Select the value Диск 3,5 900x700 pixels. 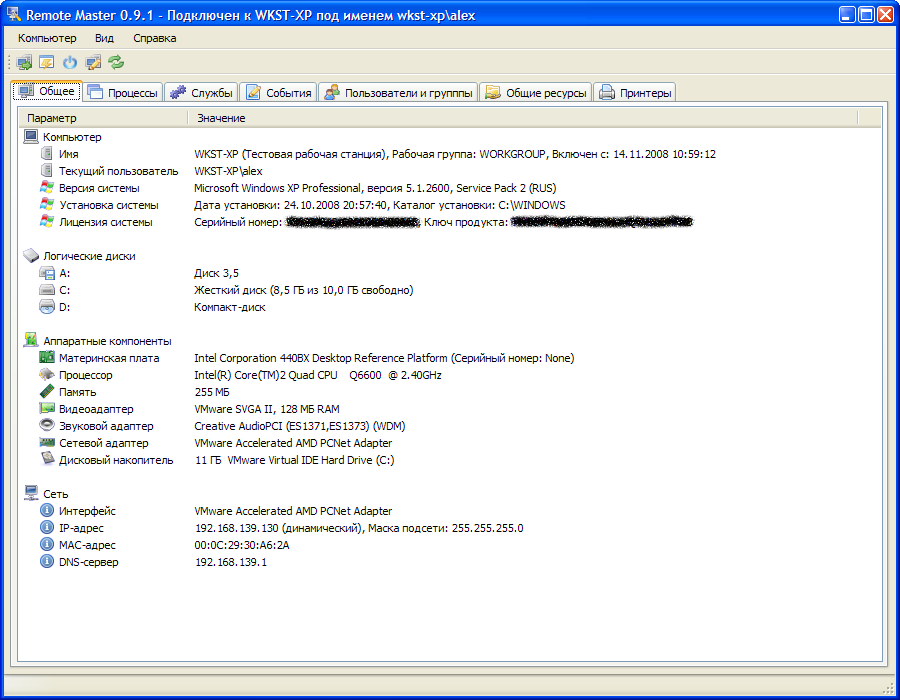point(216,273)
